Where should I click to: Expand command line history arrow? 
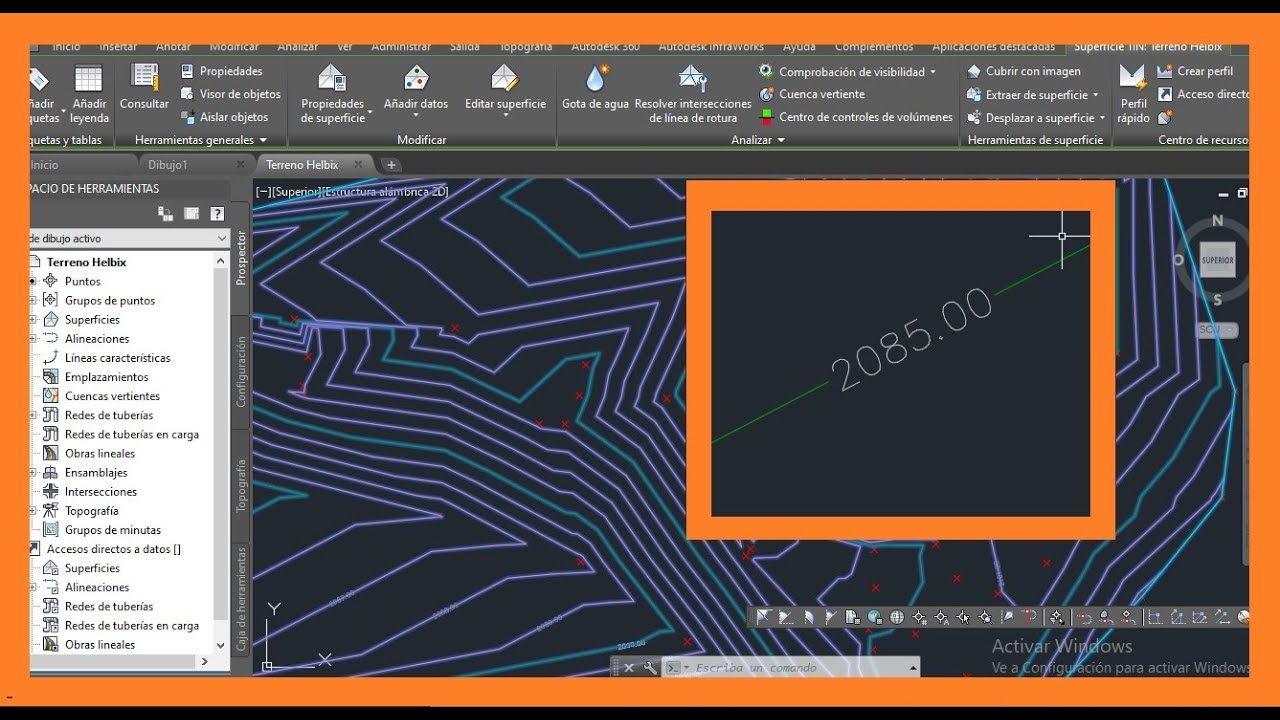tap(913, 668)
